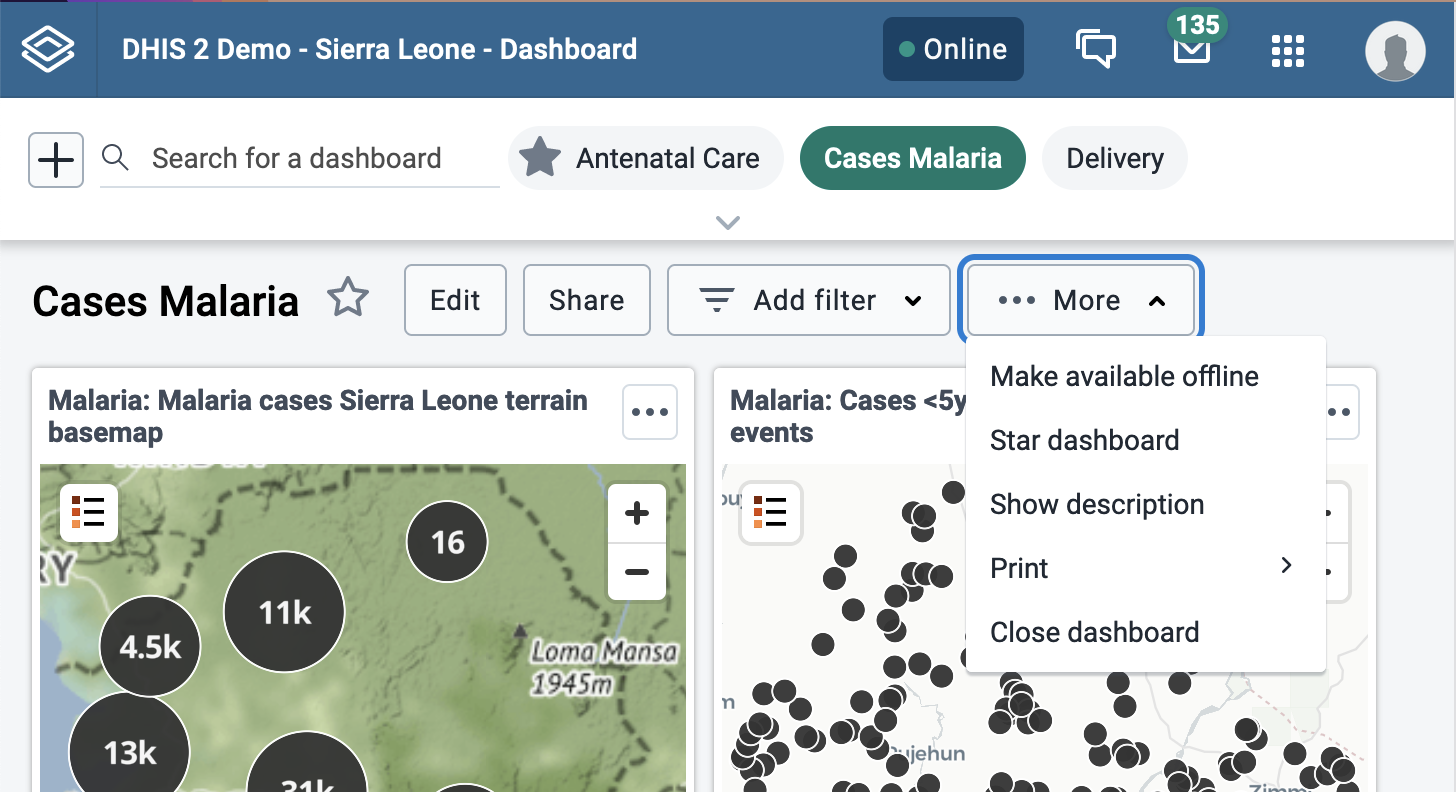Expand the dashboards list with the down chevron
1456x792 pixels.
(x=728, y=222)
